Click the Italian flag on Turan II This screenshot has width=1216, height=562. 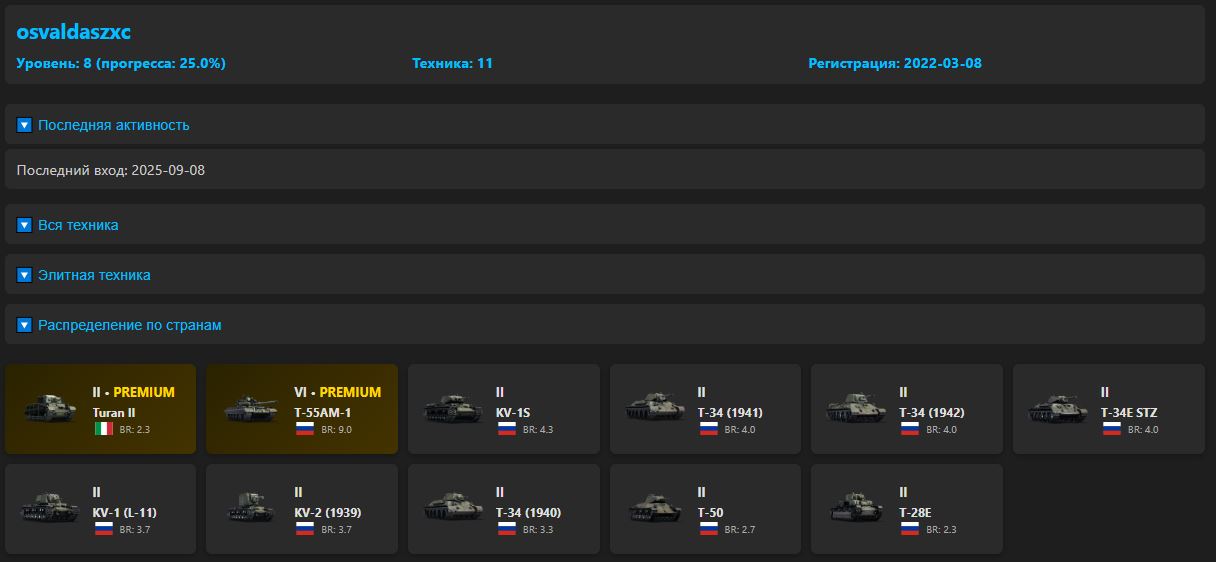pyautogui.click(x=103, y=429)
